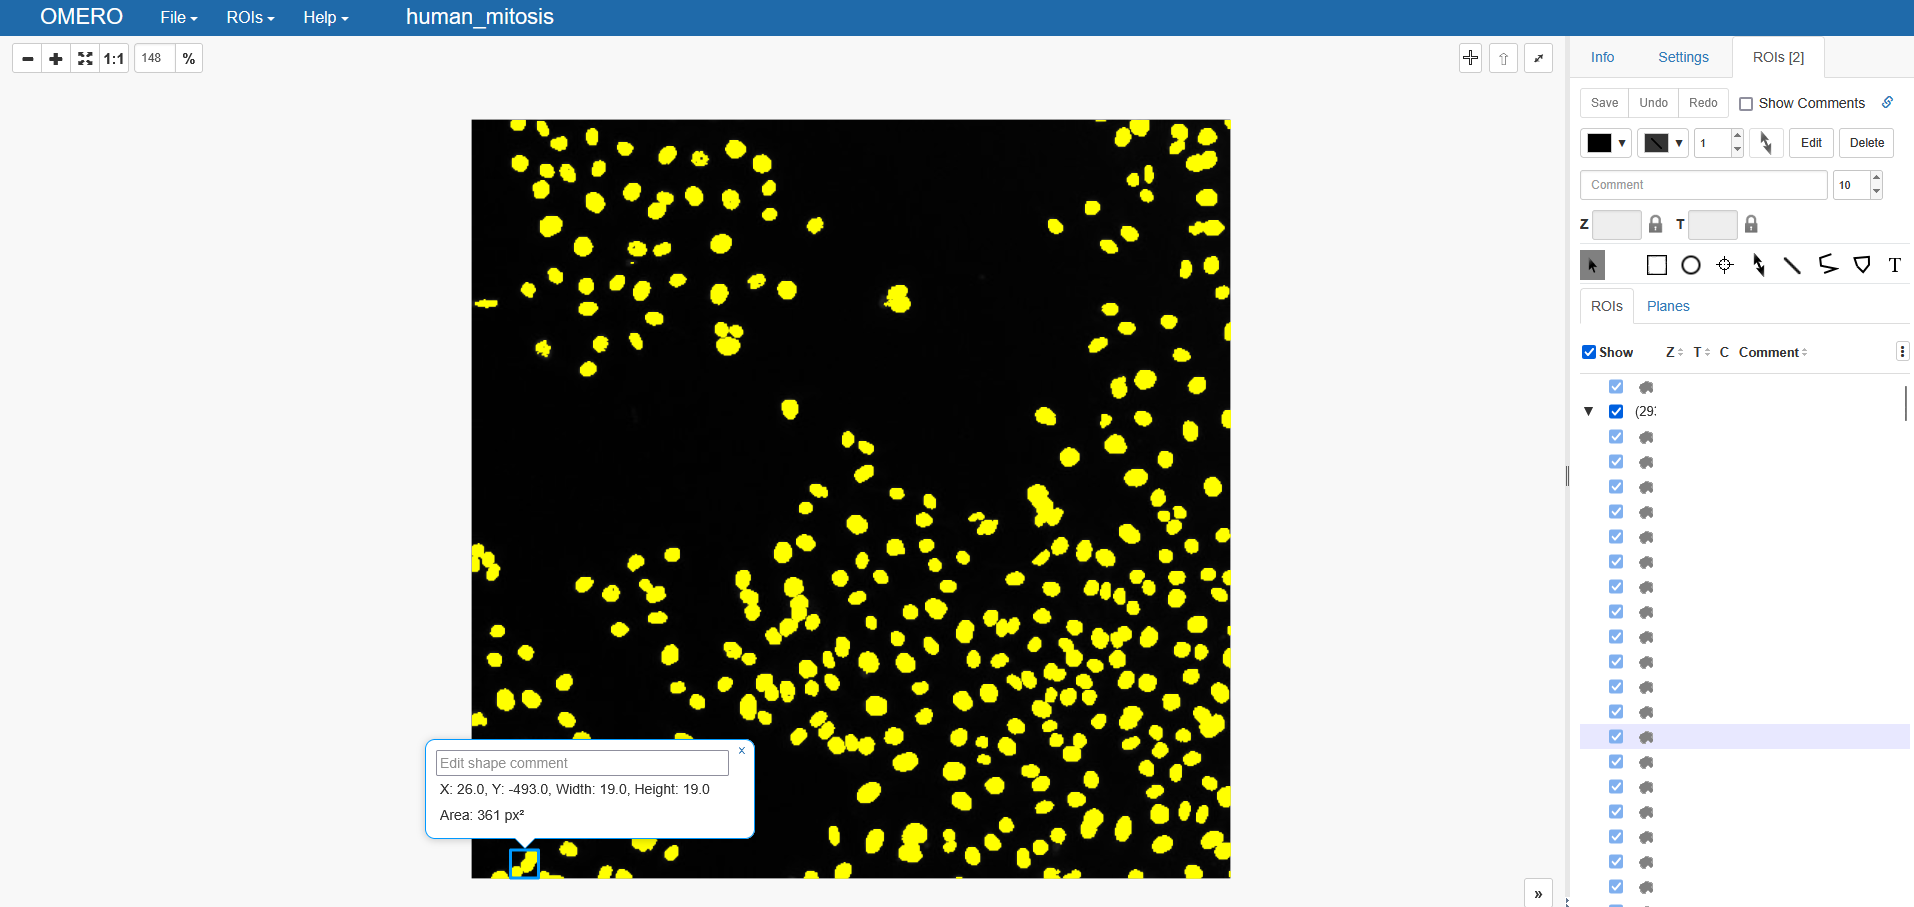Click the Edit shape comment field
Image resolution: width=1914 pixels, height=907 pixels.
click(x=582, y=763)
